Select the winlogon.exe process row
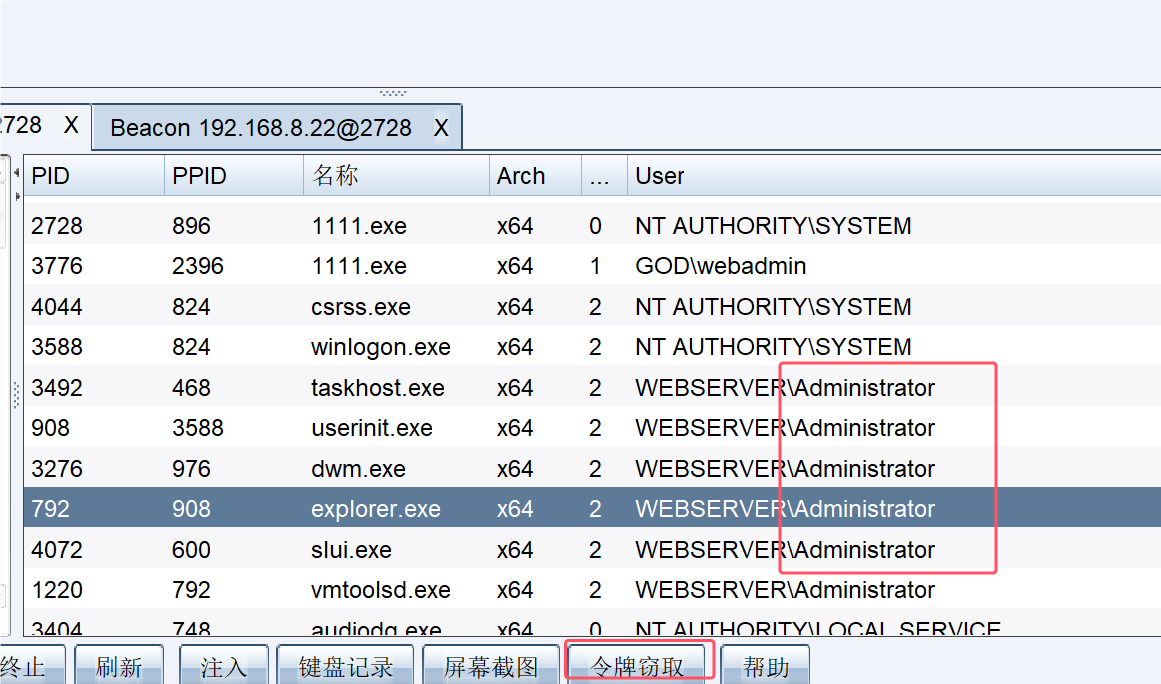 380,347
